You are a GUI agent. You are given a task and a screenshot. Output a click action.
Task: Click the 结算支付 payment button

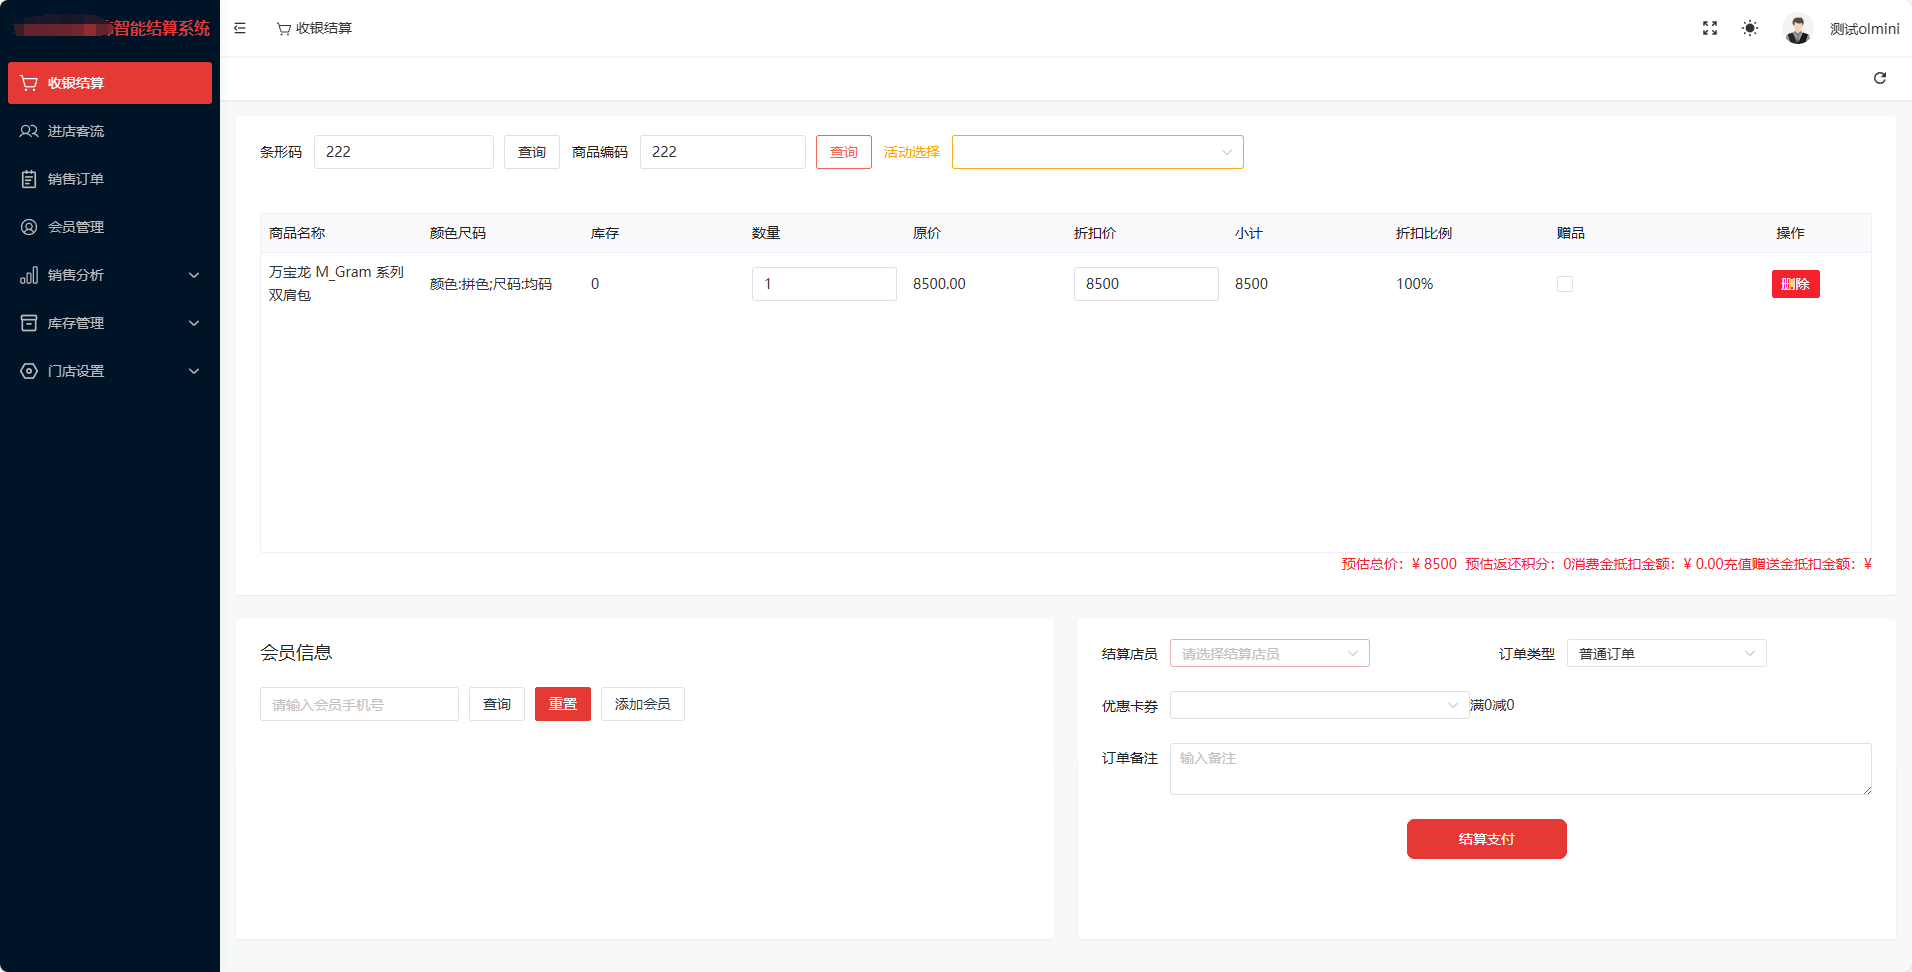(1486, 838)
